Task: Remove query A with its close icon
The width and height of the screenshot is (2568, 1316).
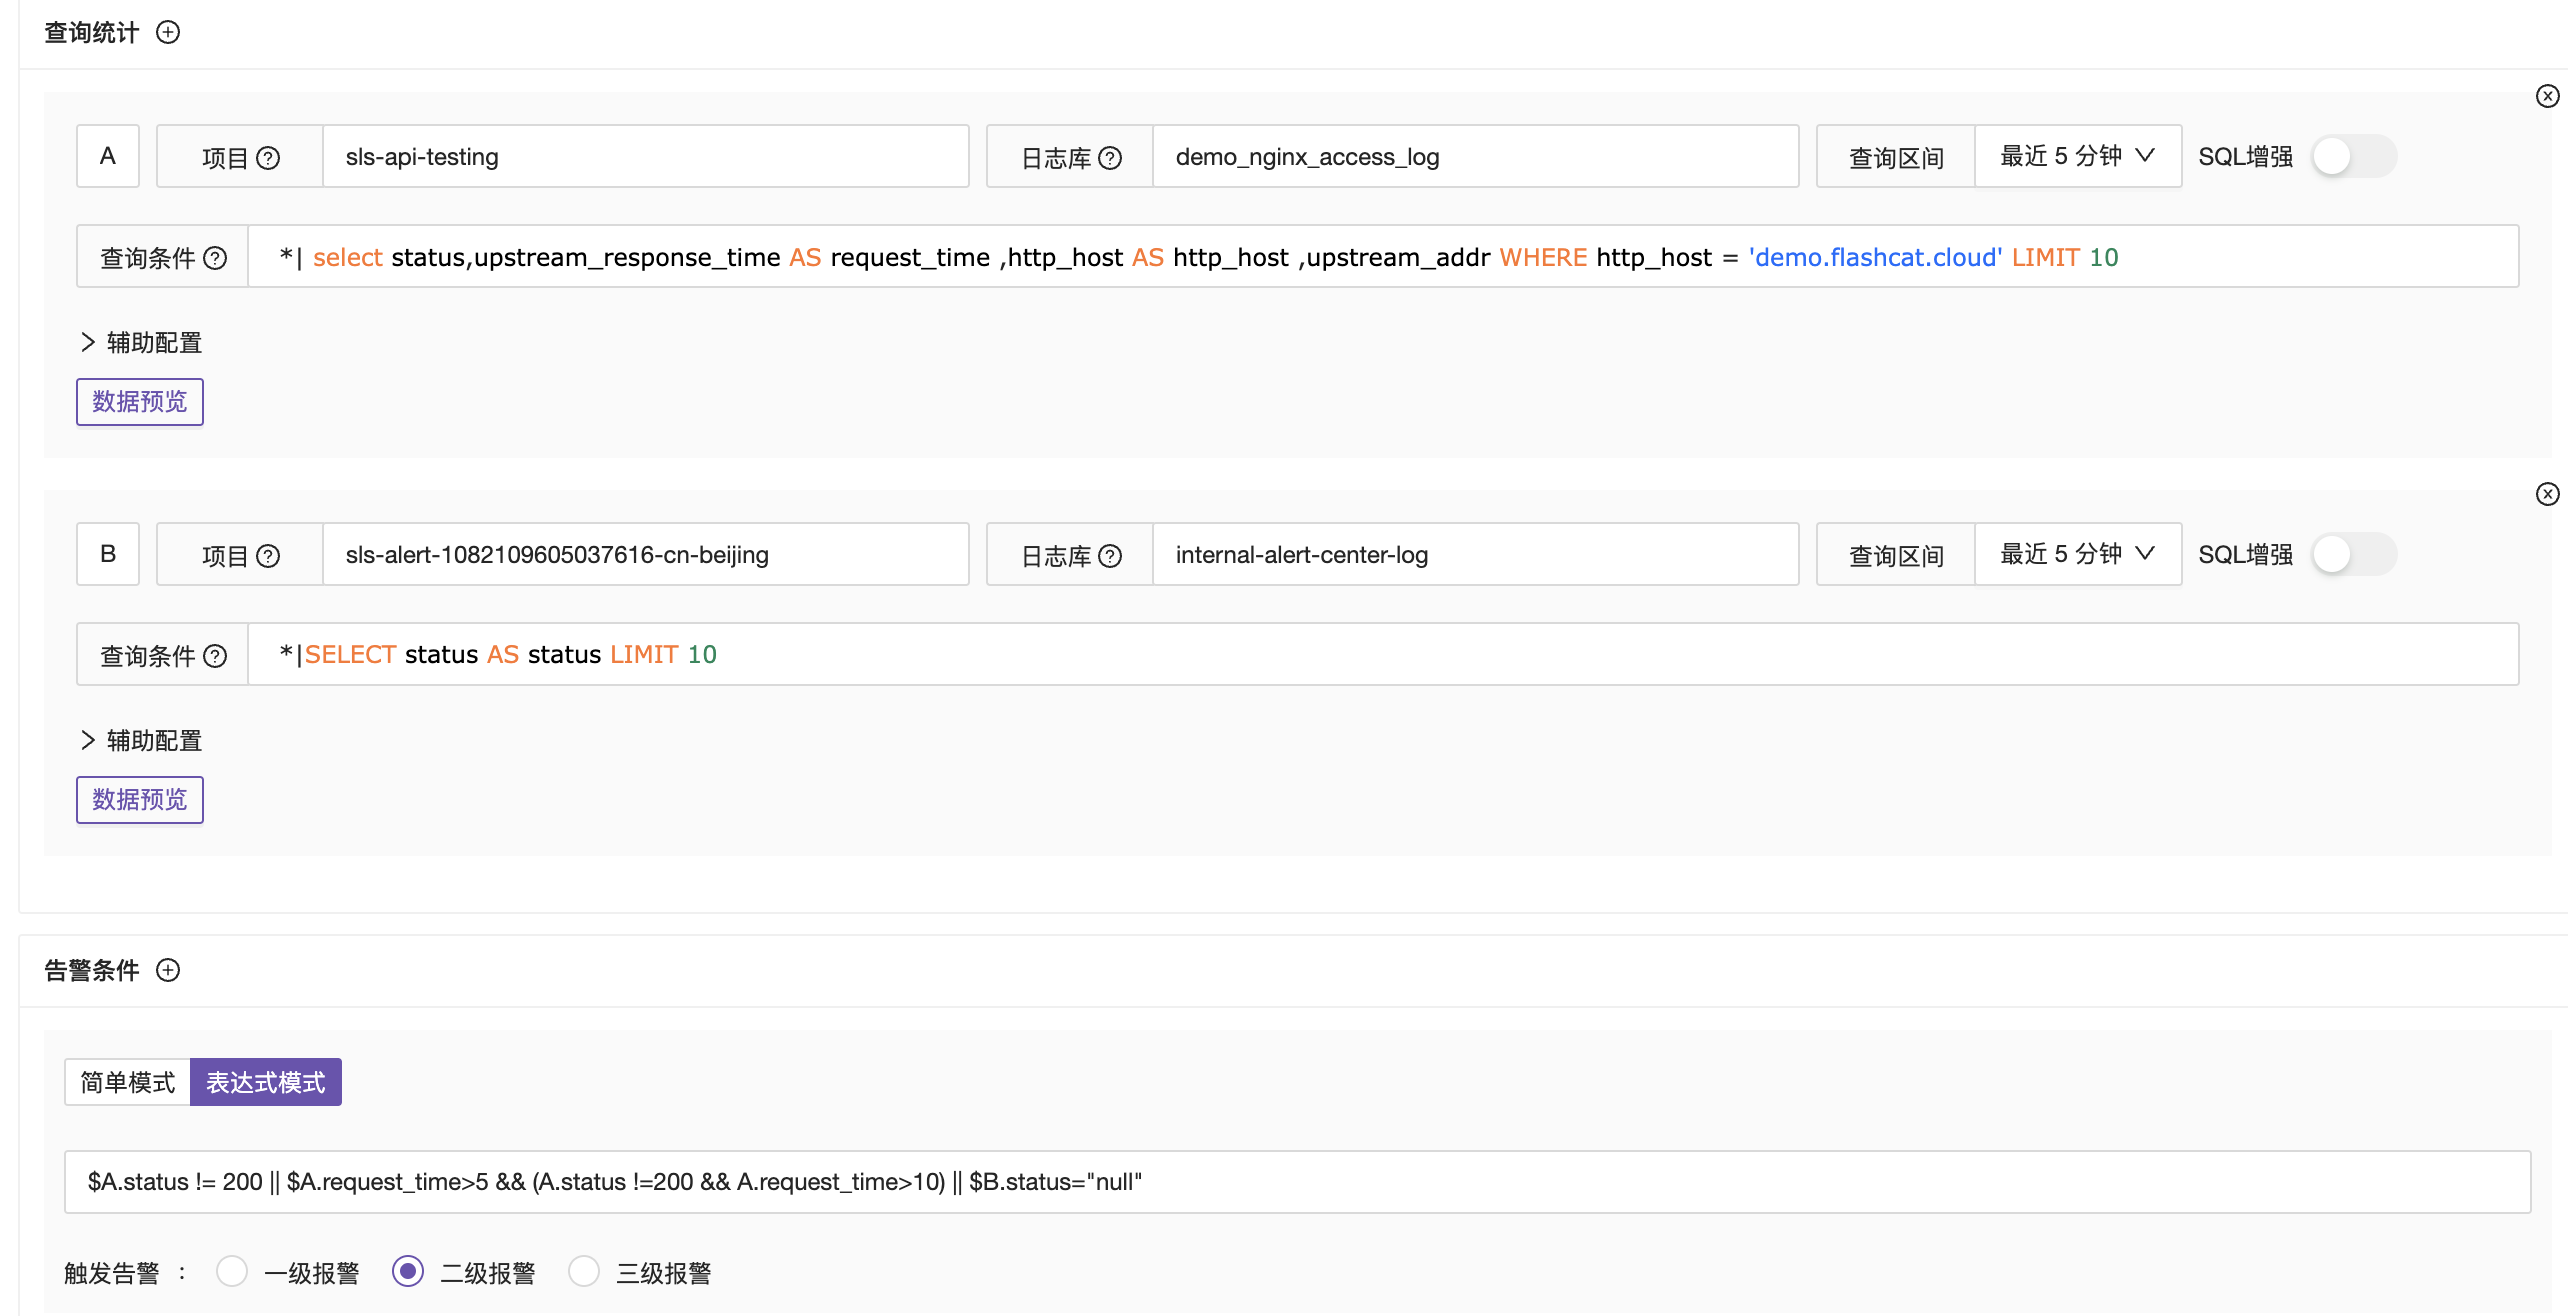Action: [2547, 96]
